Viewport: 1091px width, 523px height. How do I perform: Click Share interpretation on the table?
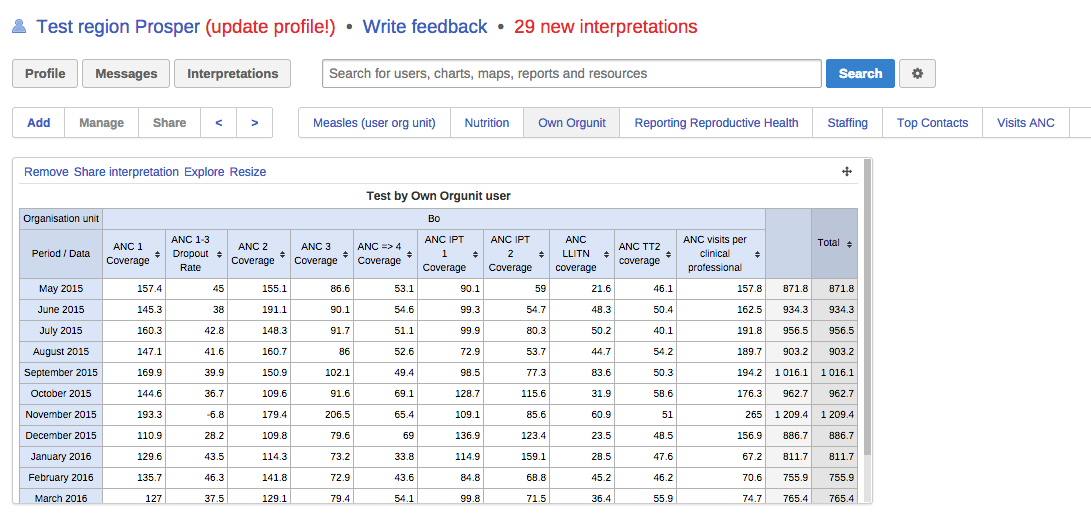[x=126, y=172]
